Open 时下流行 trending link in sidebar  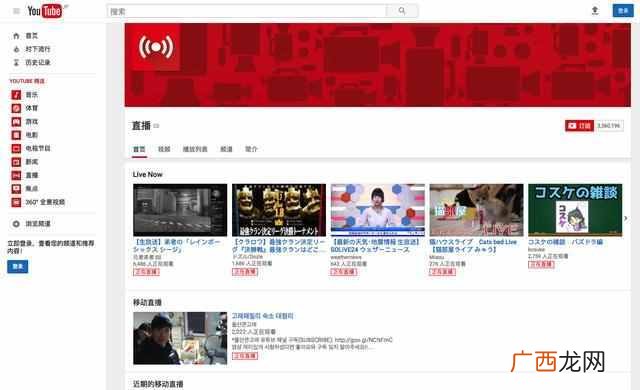click(x=38, y=49)
